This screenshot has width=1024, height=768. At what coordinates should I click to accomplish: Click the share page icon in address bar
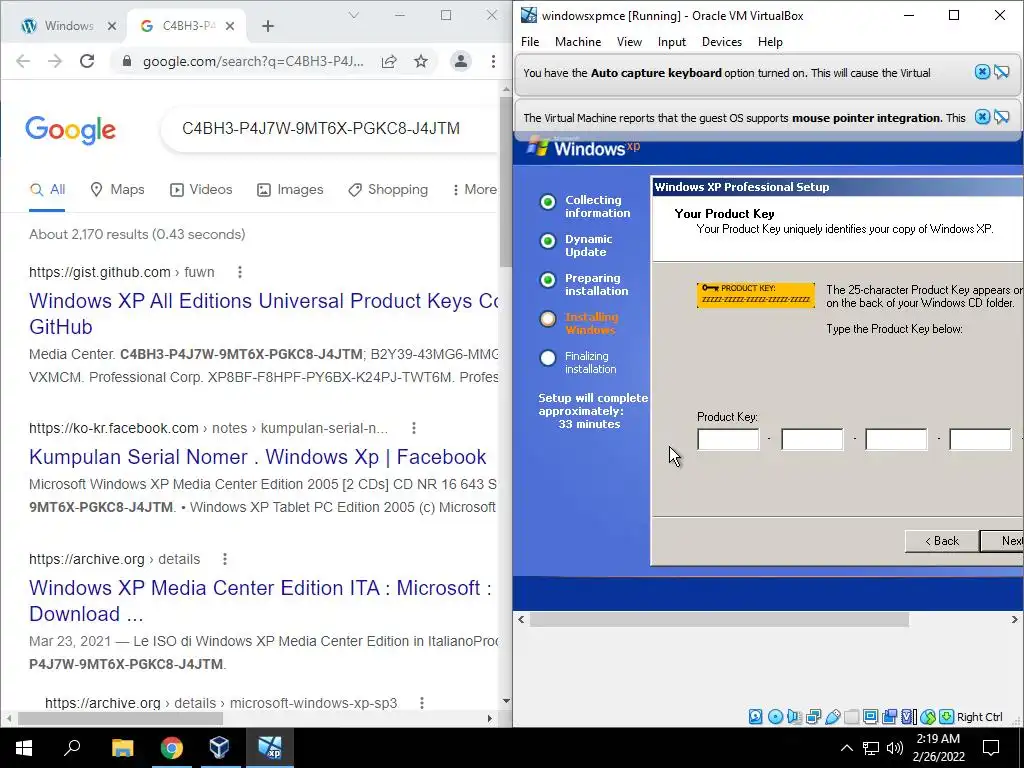[389, 61]
